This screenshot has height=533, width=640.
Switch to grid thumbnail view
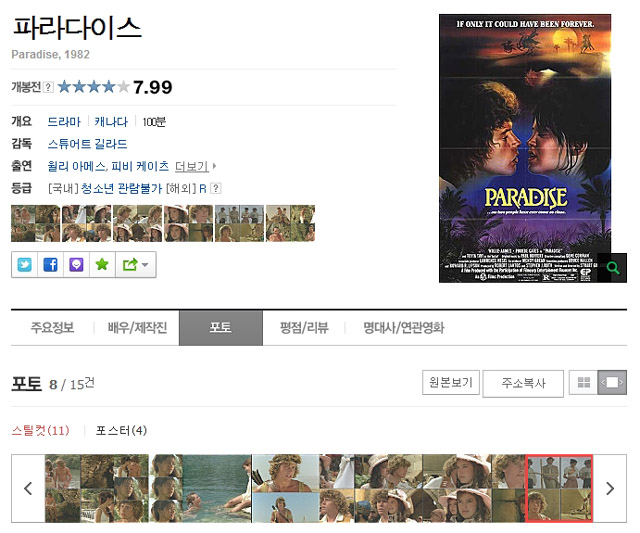[584, 382]
